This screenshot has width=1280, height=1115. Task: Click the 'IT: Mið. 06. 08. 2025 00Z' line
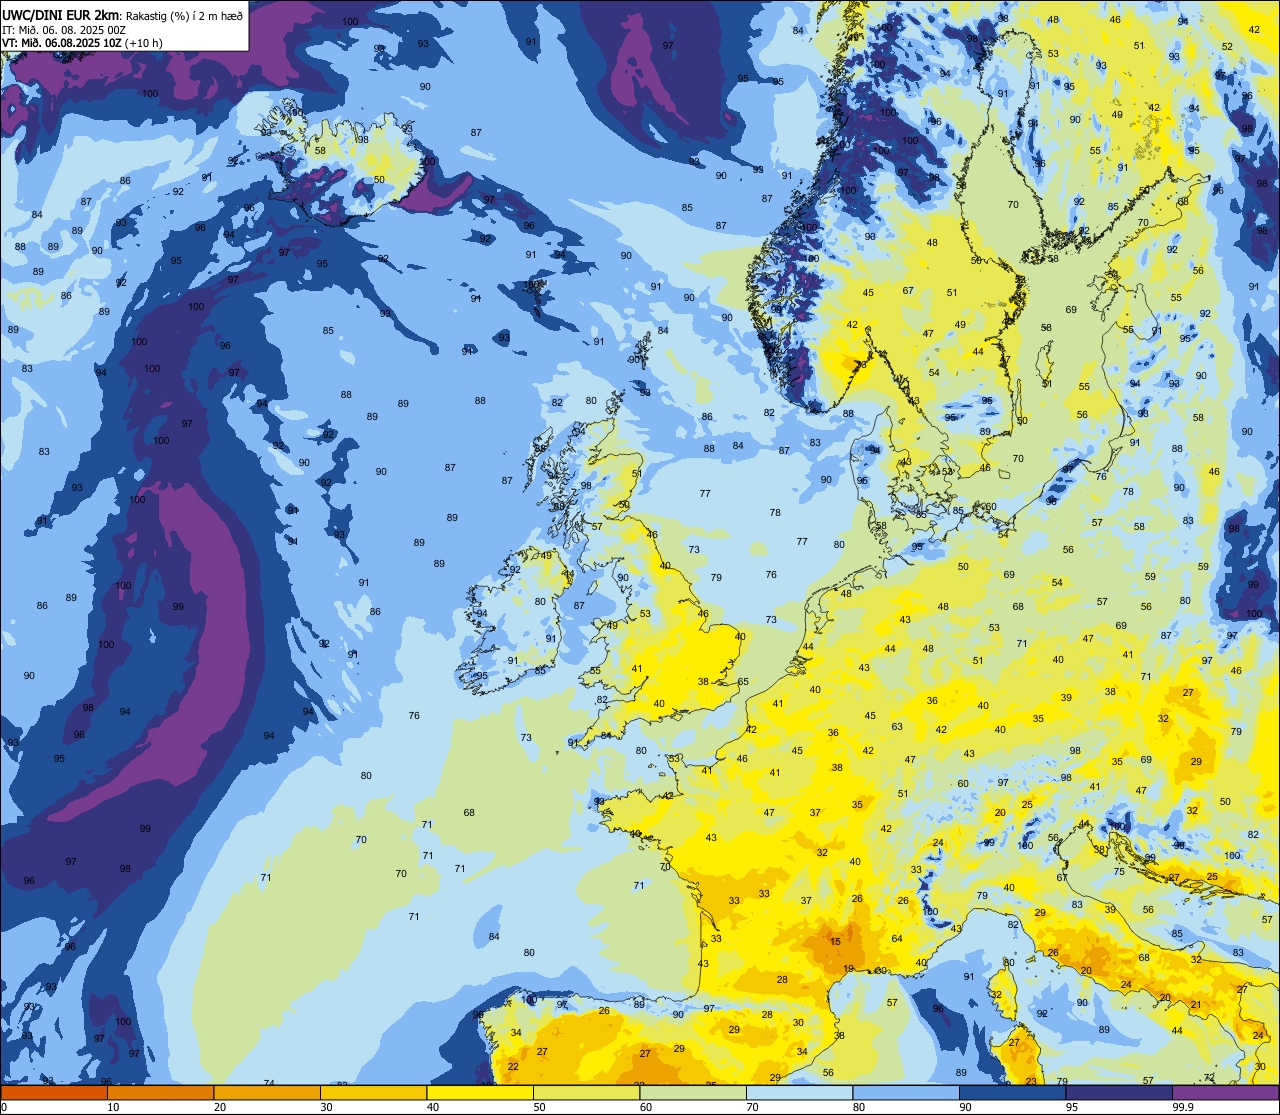pos(64,29)
